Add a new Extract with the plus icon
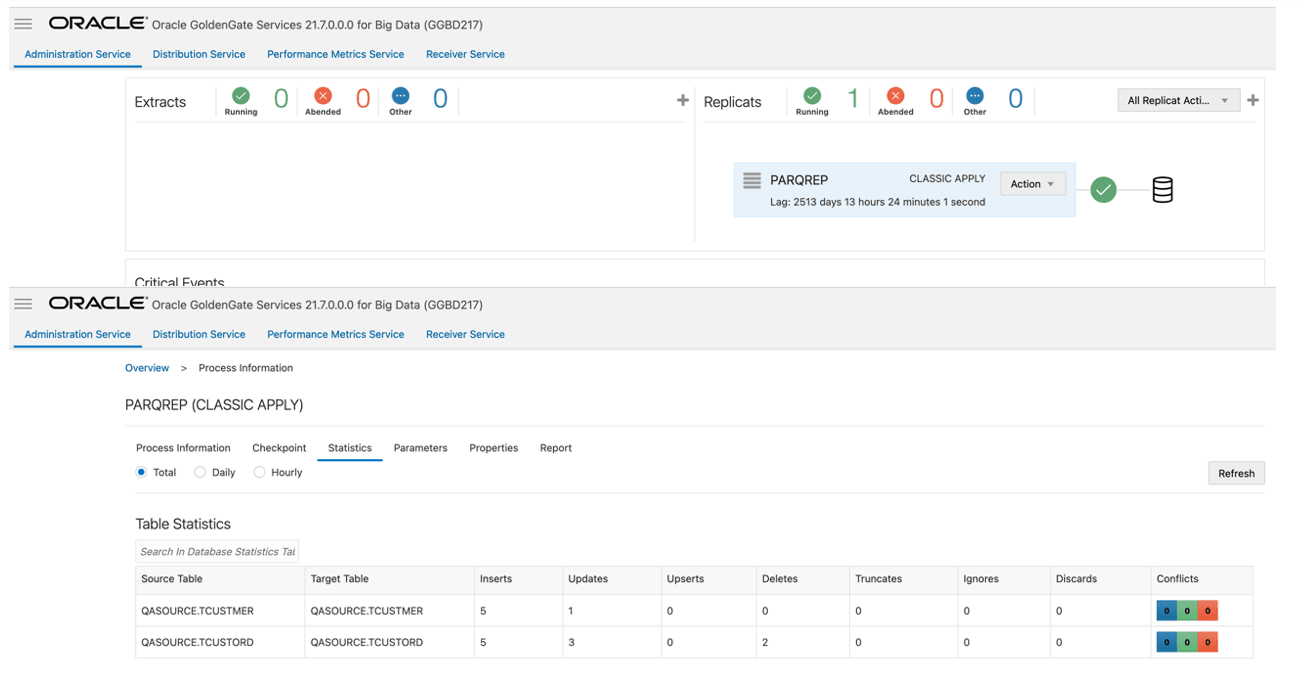This screenshot has width=1297, height=691. (683, 100)
